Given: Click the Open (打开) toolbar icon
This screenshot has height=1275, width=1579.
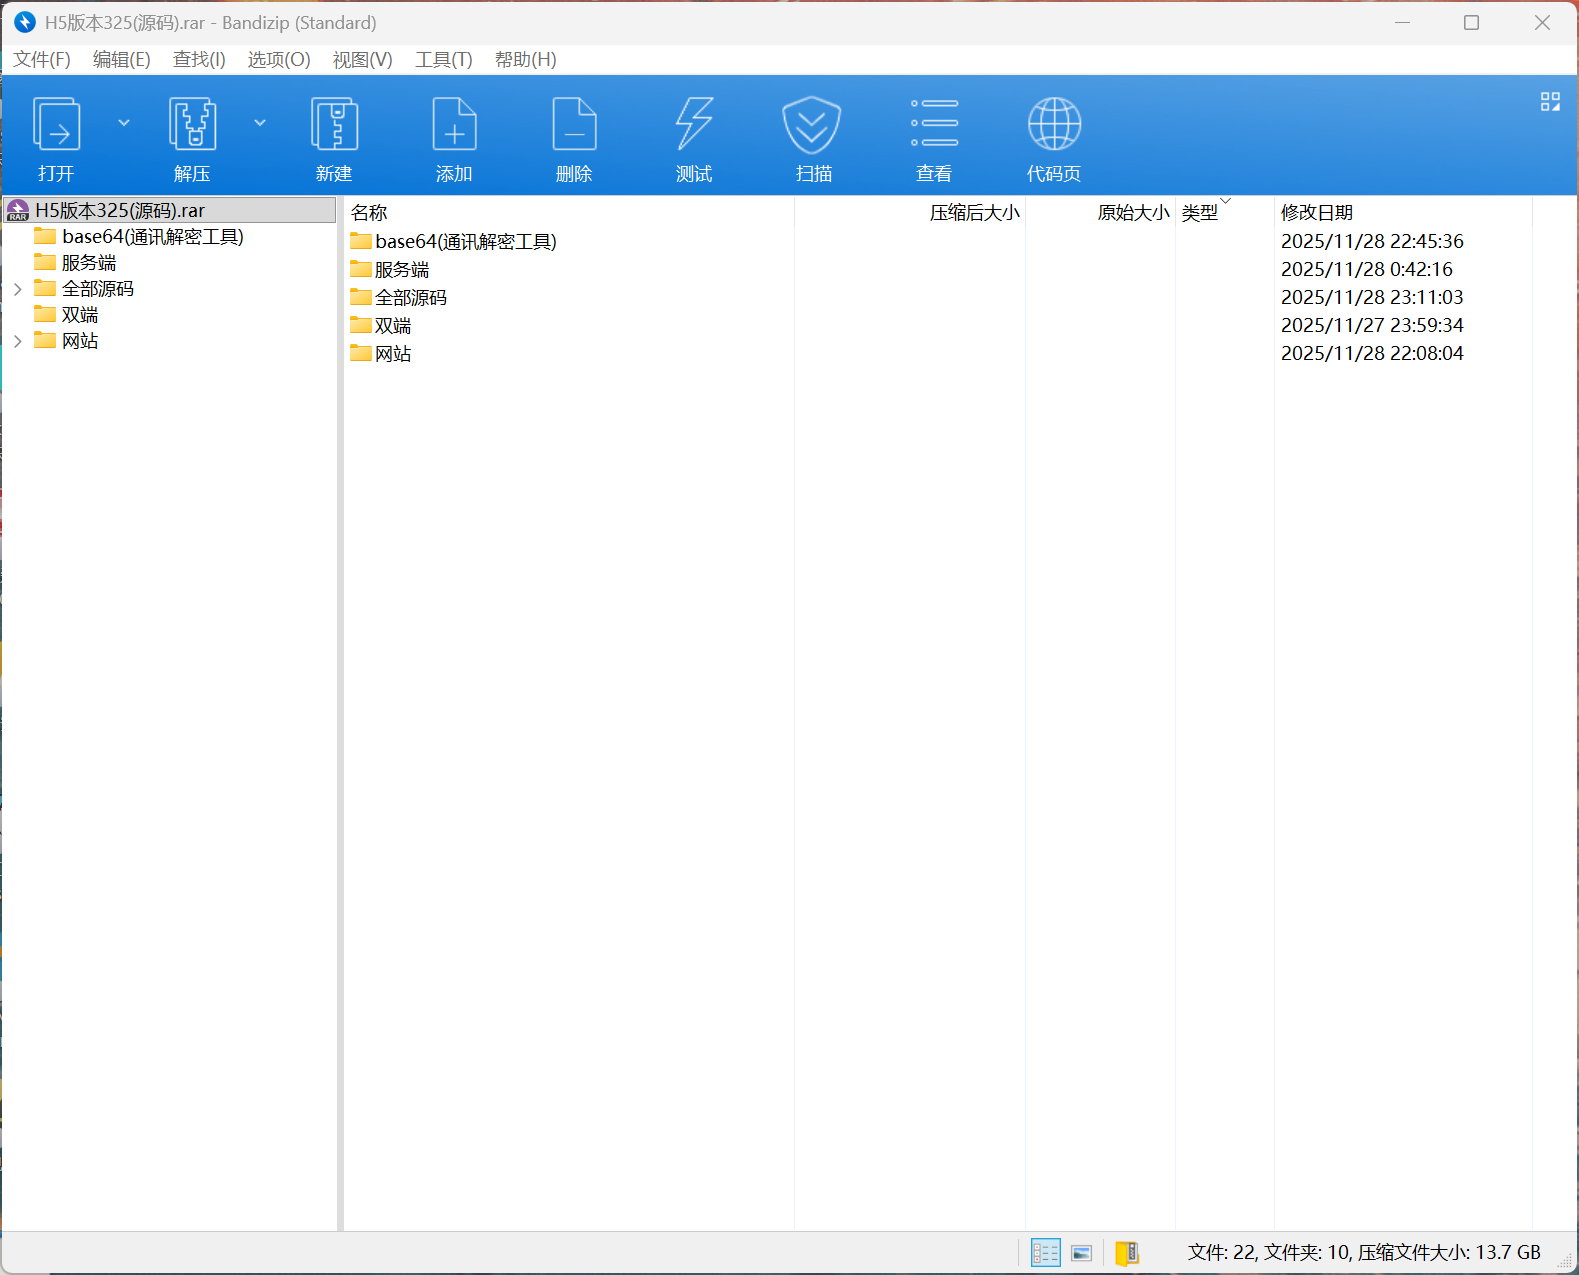Looking at the screenshot, I should 57,125.
